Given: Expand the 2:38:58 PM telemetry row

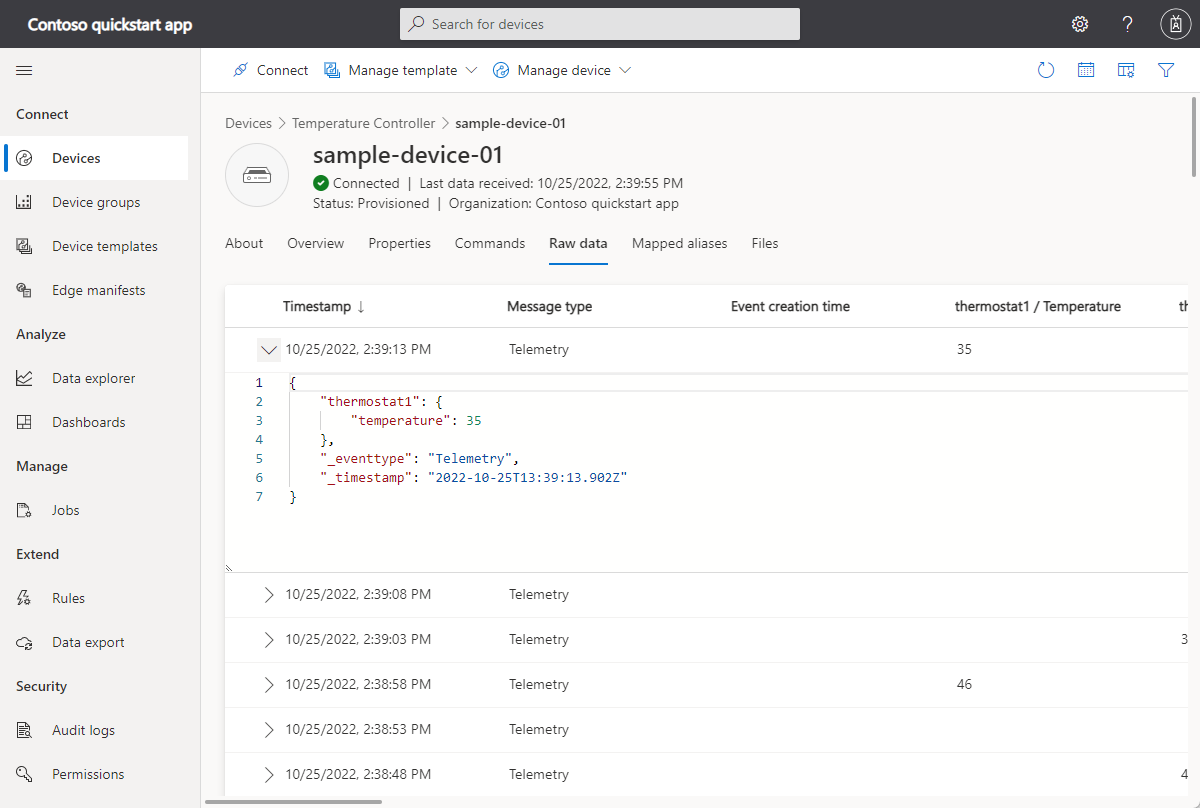Looking at the screenshot, I should pos(268,685).
